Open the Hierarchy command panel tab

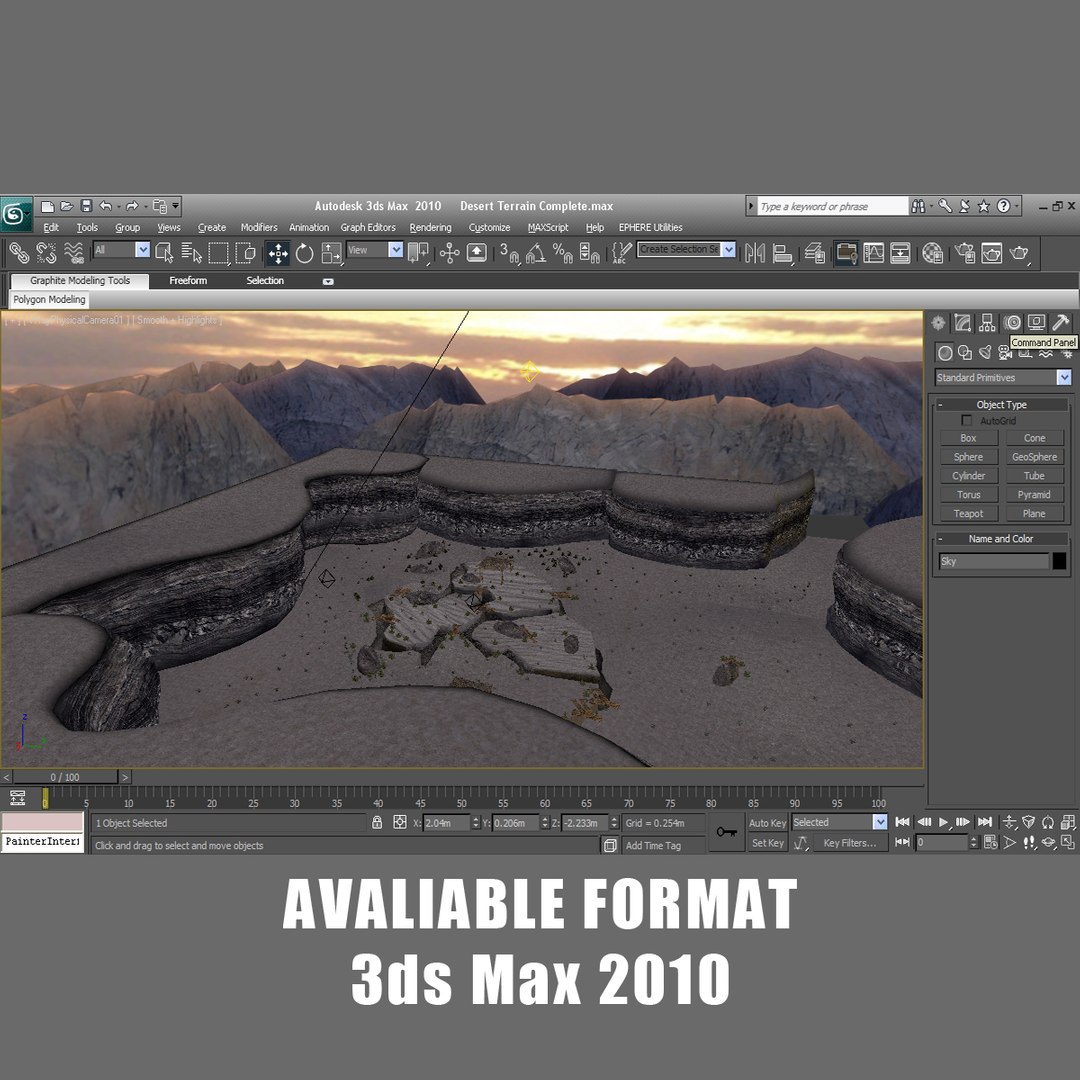[x=987, y=322]
